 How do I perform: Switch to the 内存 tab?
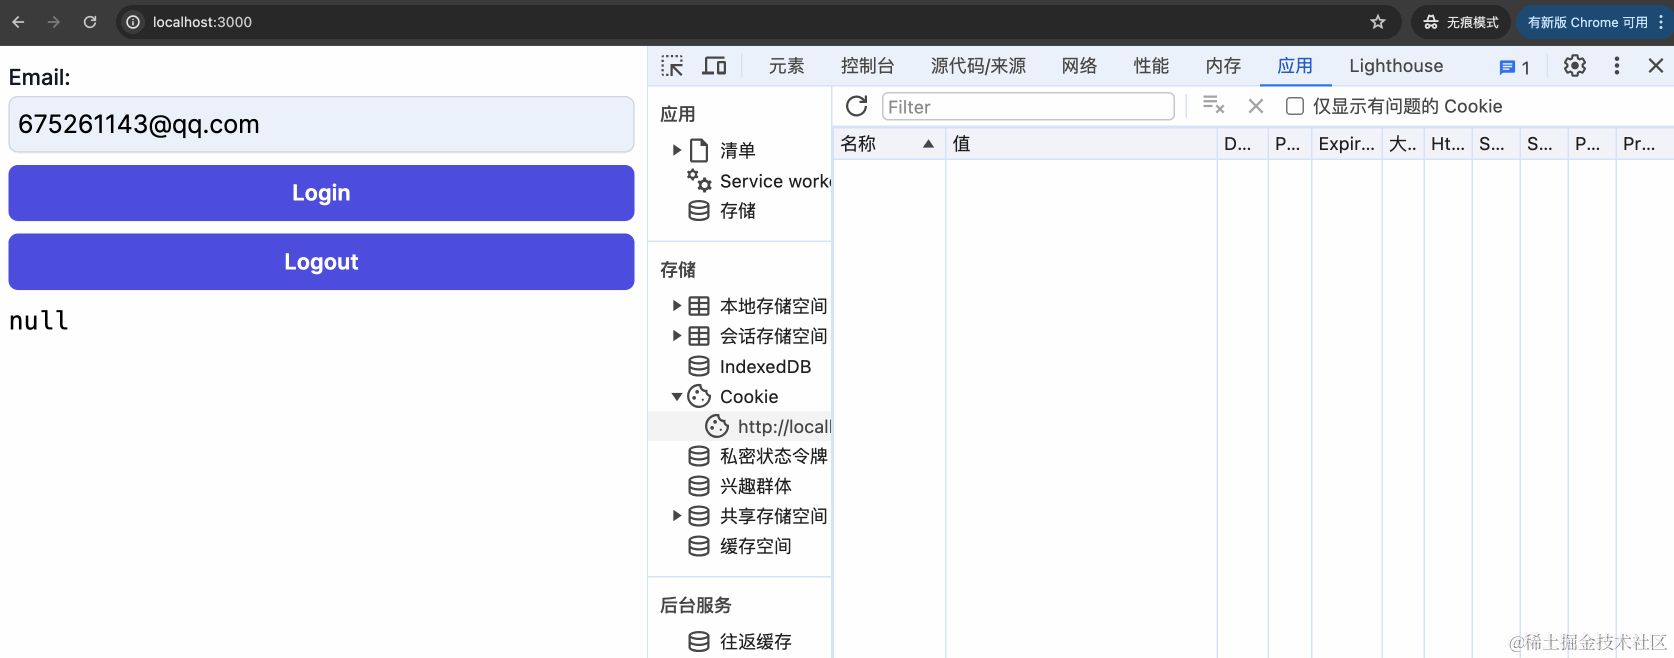pyautogui.click(x=1223, y=66)
